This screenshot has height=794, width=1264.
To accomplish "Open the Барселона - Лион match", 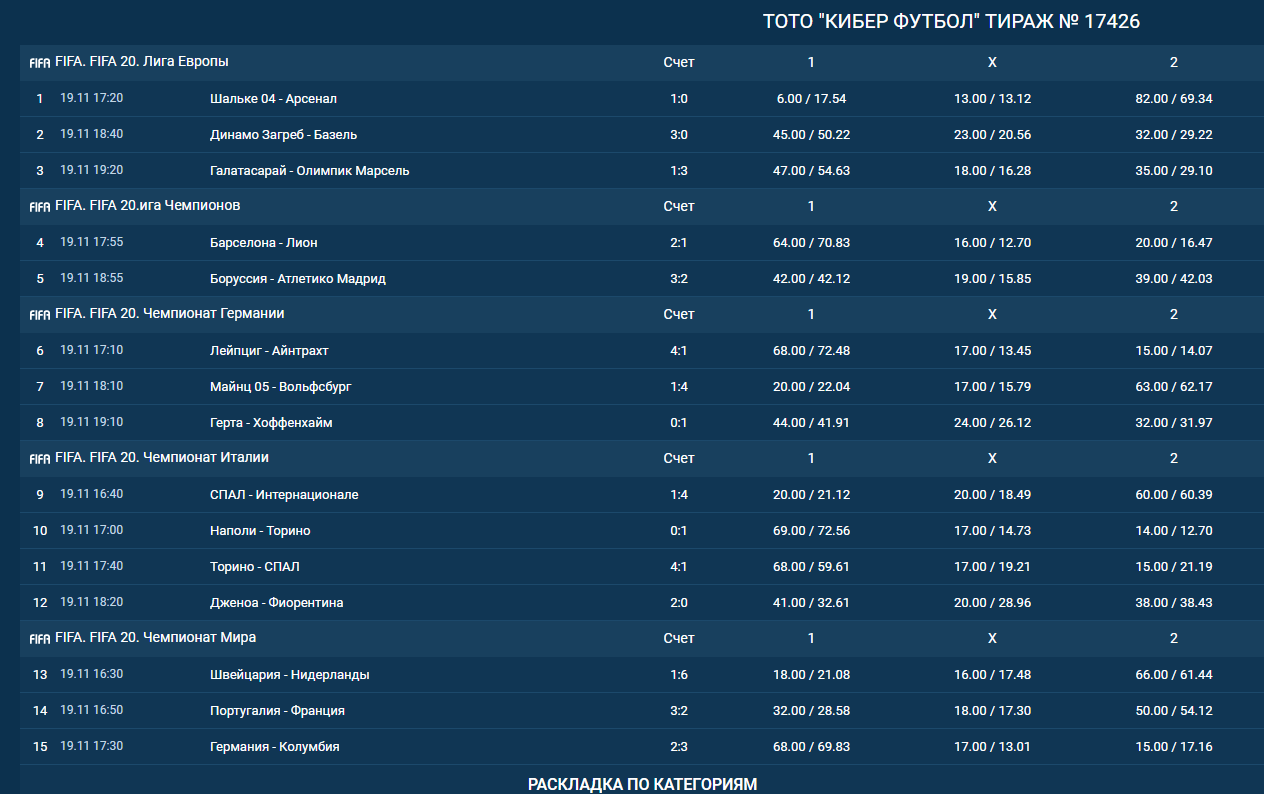I will tap(264, 243).
